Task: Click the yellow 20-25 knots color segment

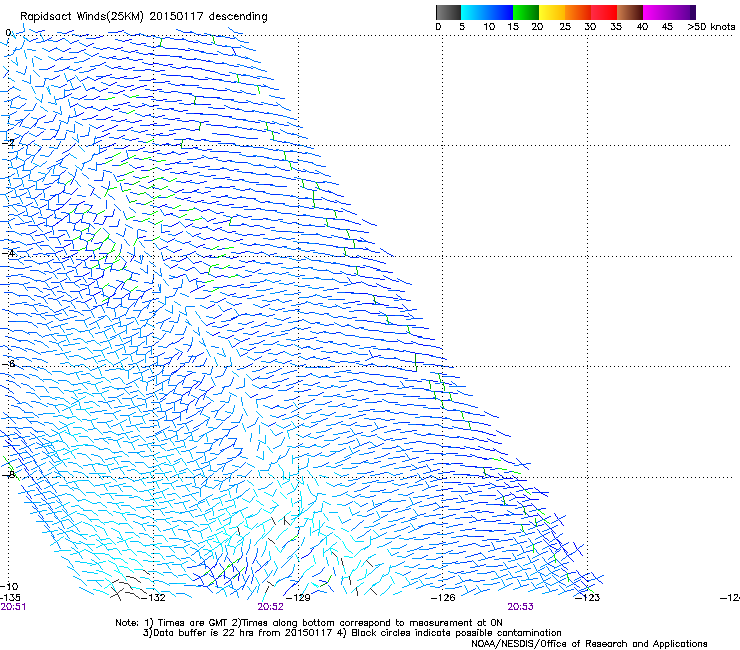Action: click(x=552, y=12)
